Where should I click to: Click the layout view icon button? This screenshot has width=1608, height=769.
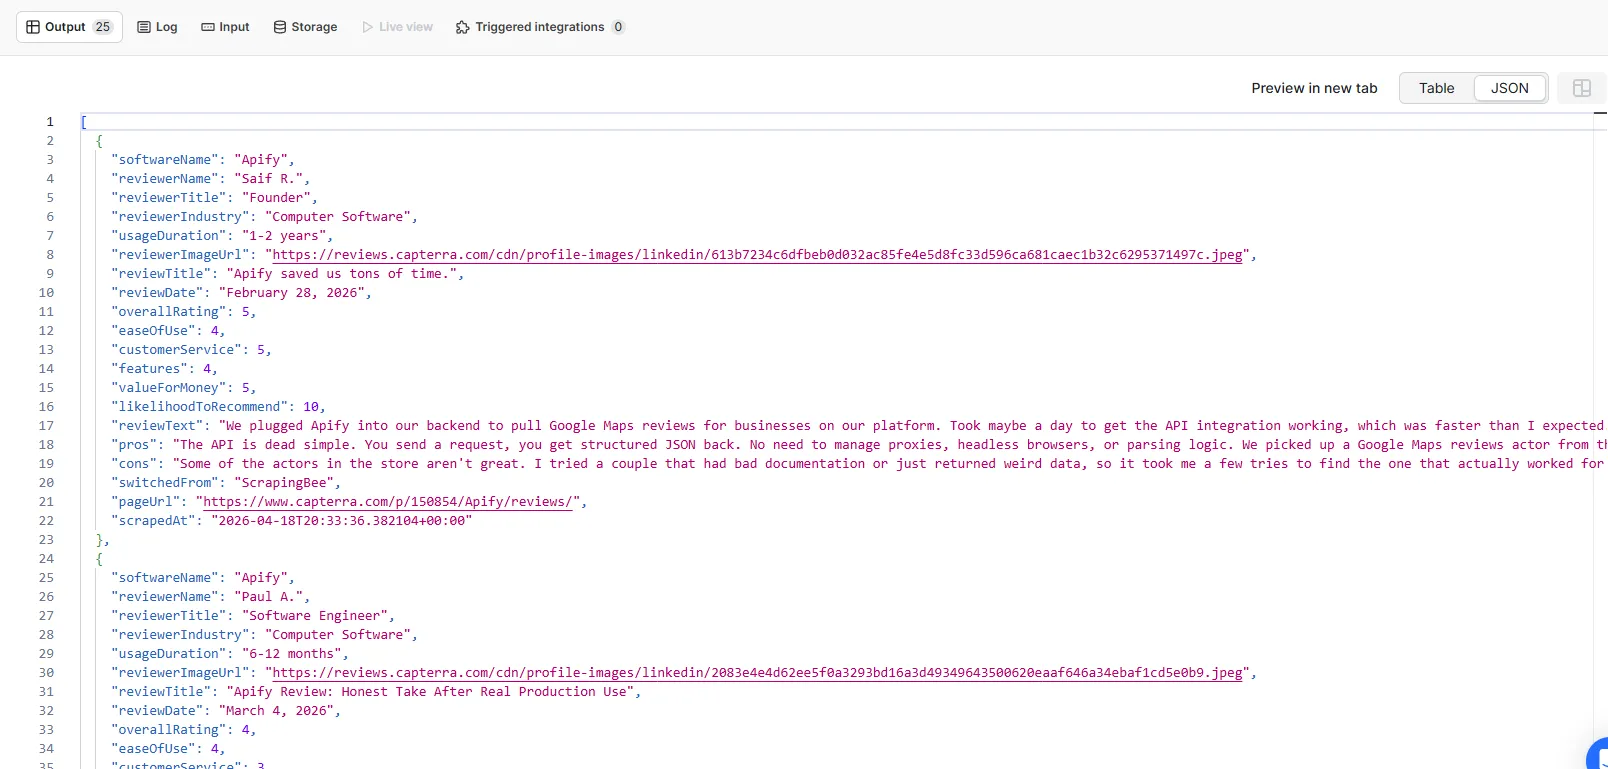coord(1582,88)
